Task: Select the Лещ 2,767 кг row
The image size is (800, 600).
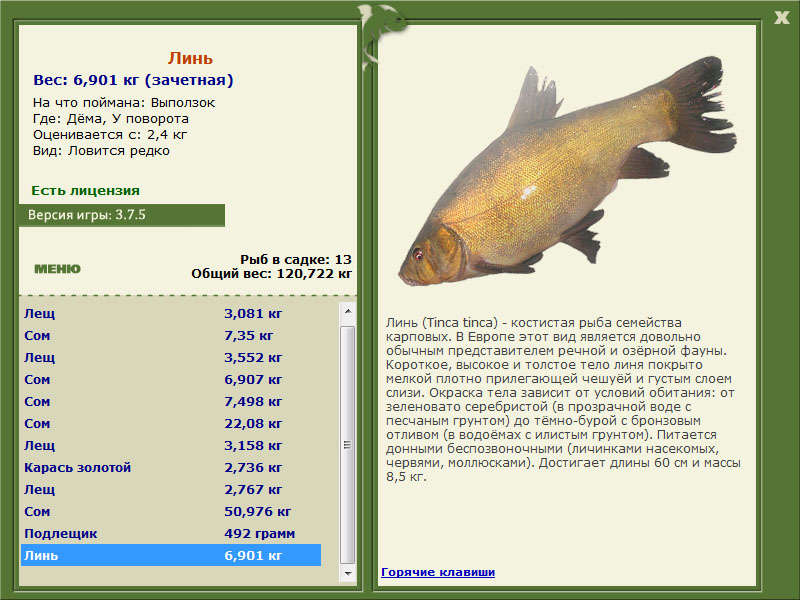Action: point(171,489)
